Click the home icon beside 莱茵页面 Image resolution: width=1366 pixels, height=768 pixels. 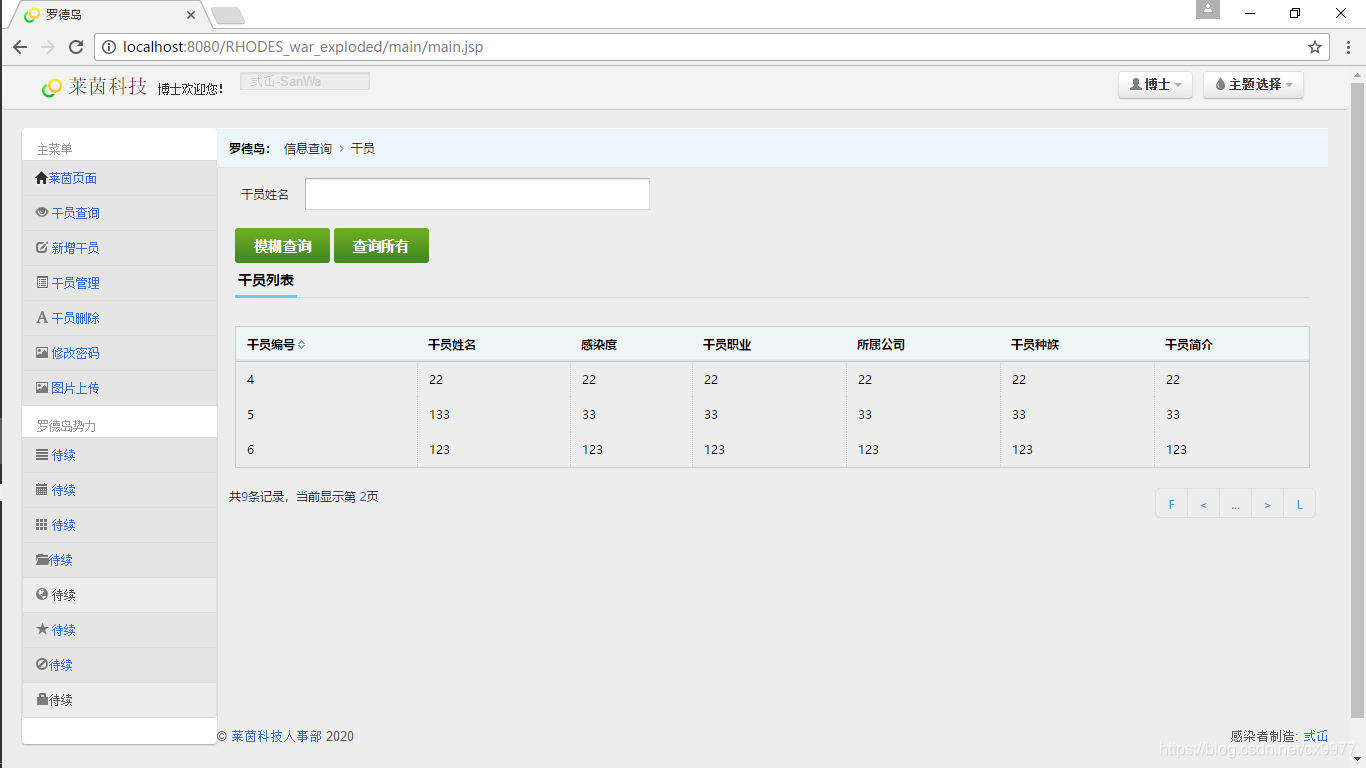coord(41,178)
